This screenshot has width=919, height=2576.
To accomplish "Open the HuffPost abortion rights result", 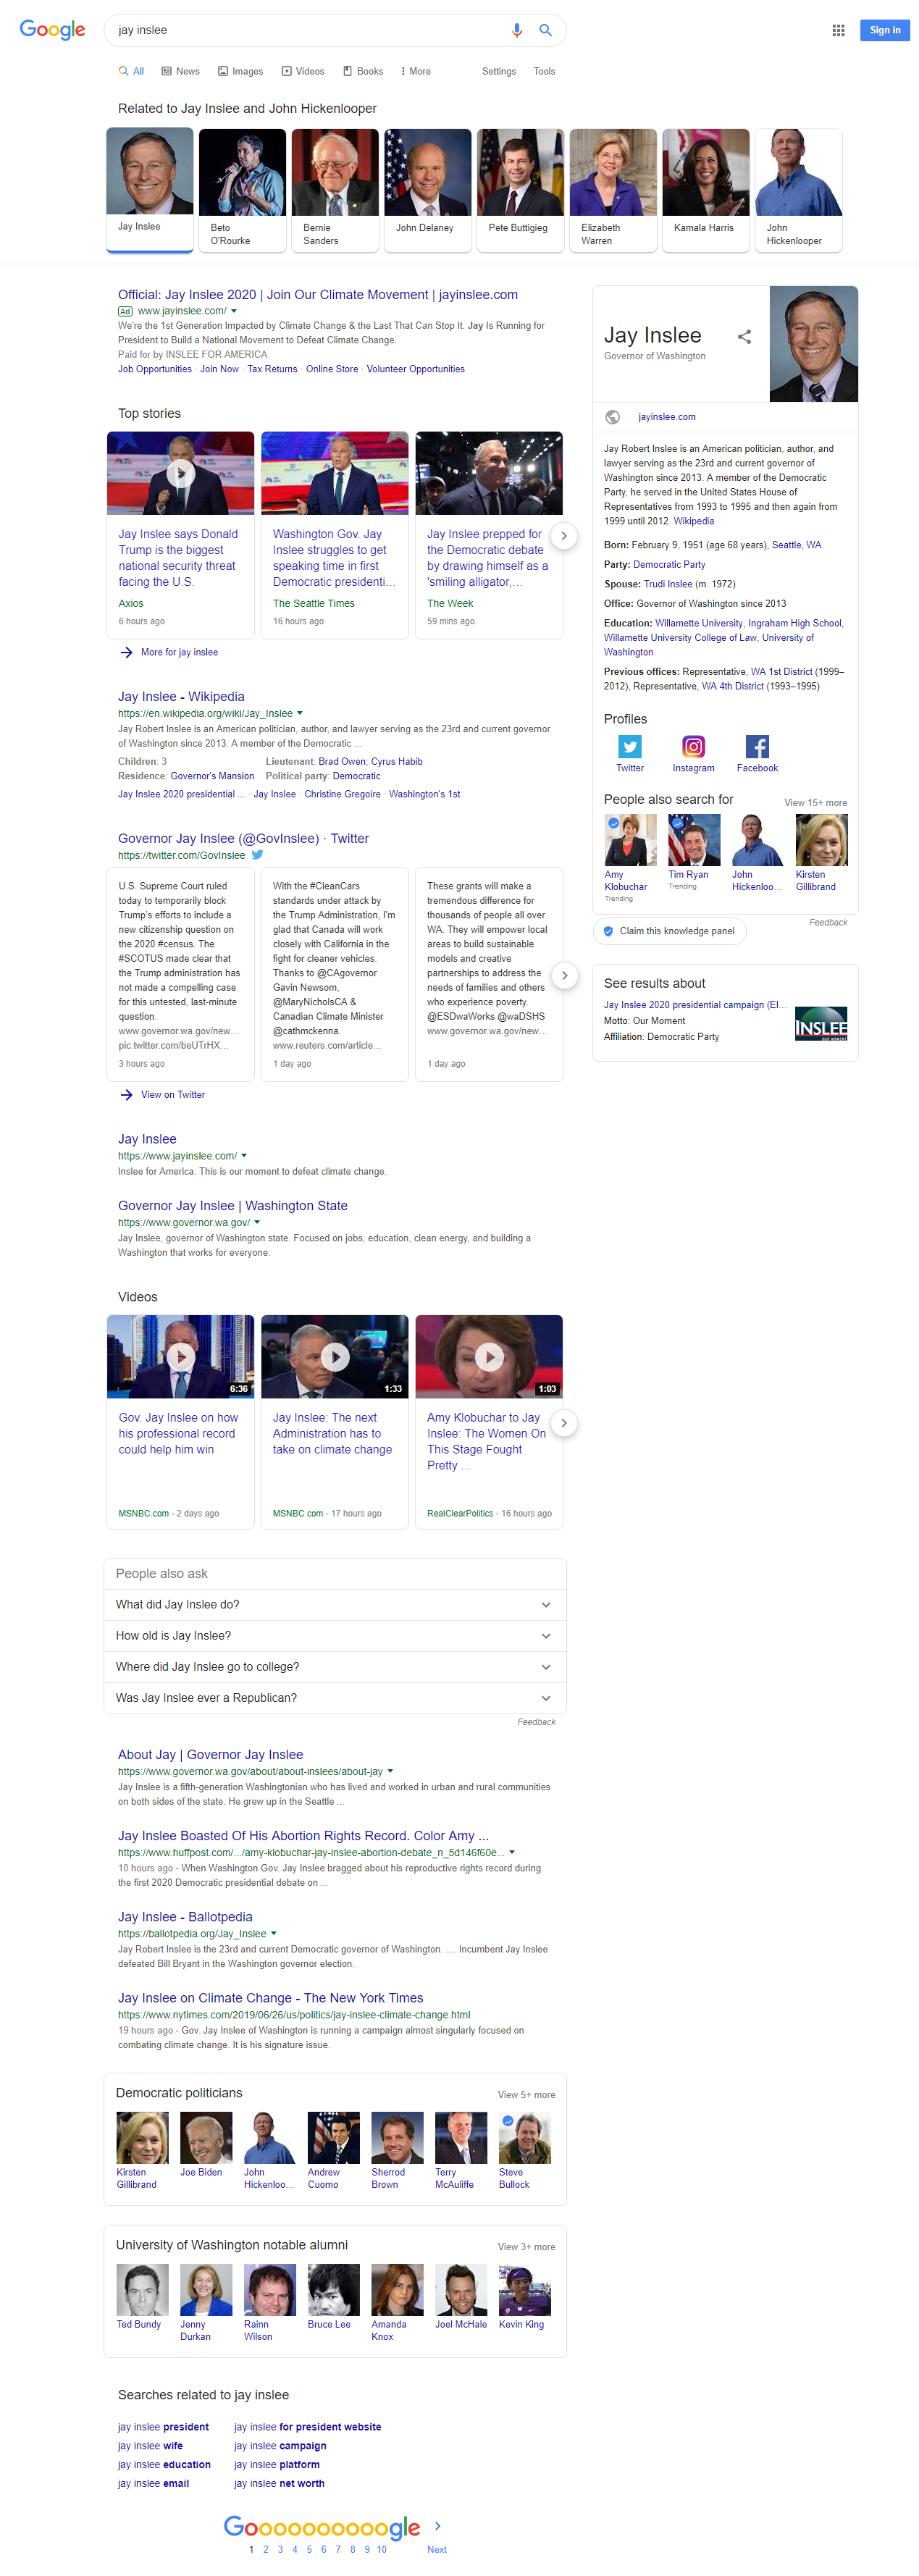I will click(x=303, y=1836).
